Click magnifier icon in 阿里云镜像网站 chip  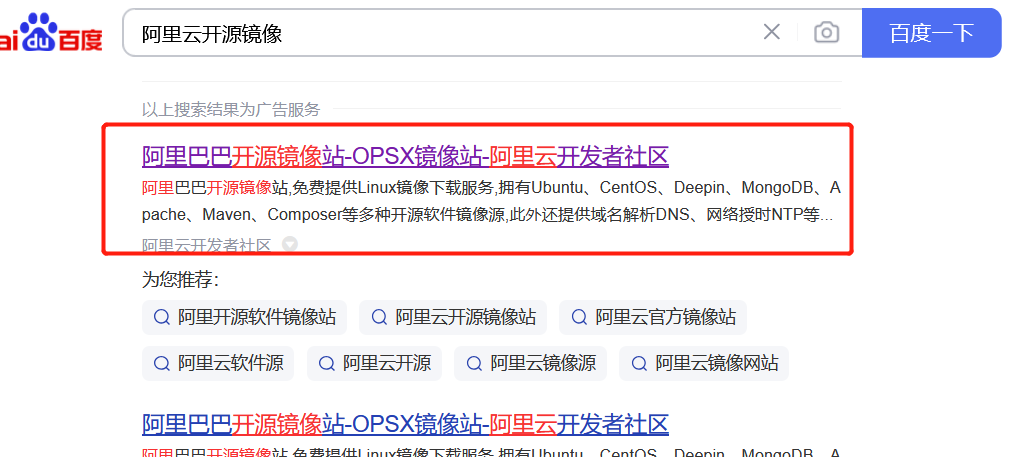point(639,363)
